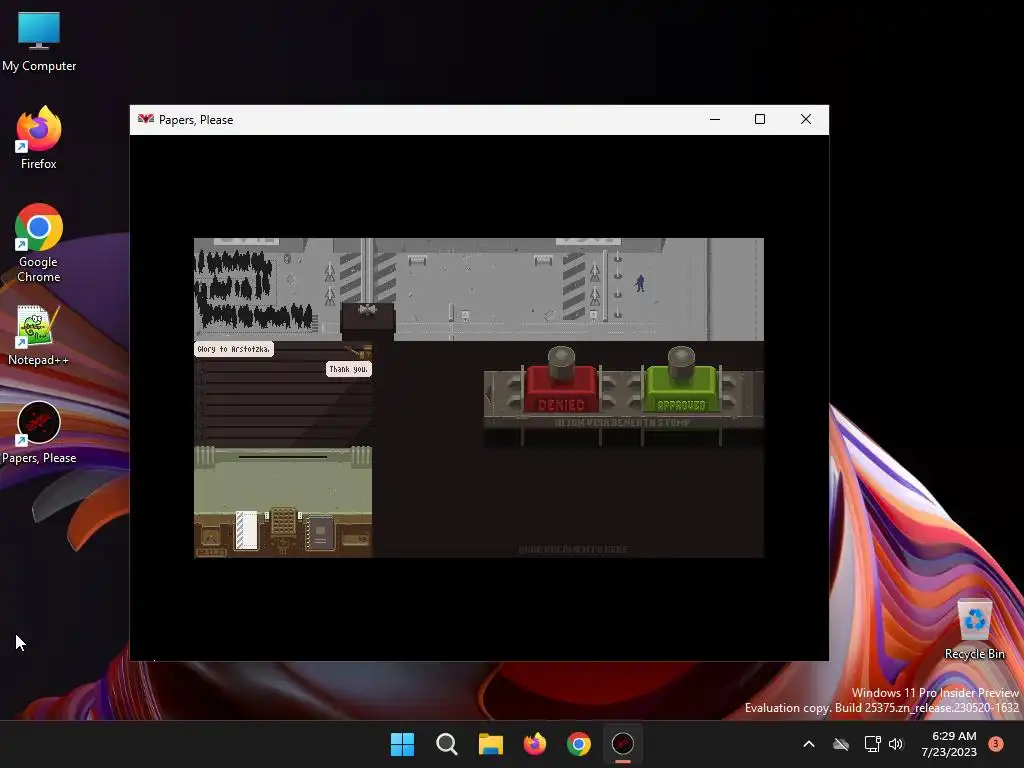This screenshot has height=768, width=1024.
Task: Click the 'Glory to Arstotzka.' speech bubble
Action: pos(234,349)
